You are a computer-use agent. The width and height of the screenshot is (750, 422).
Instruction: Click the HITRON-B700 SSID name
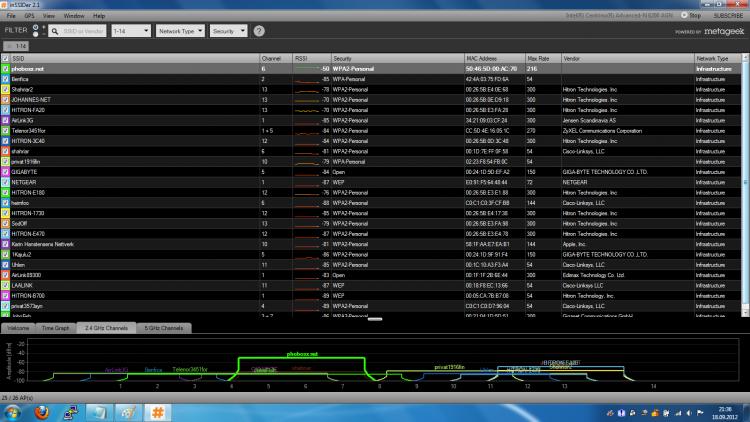point(28,296)
